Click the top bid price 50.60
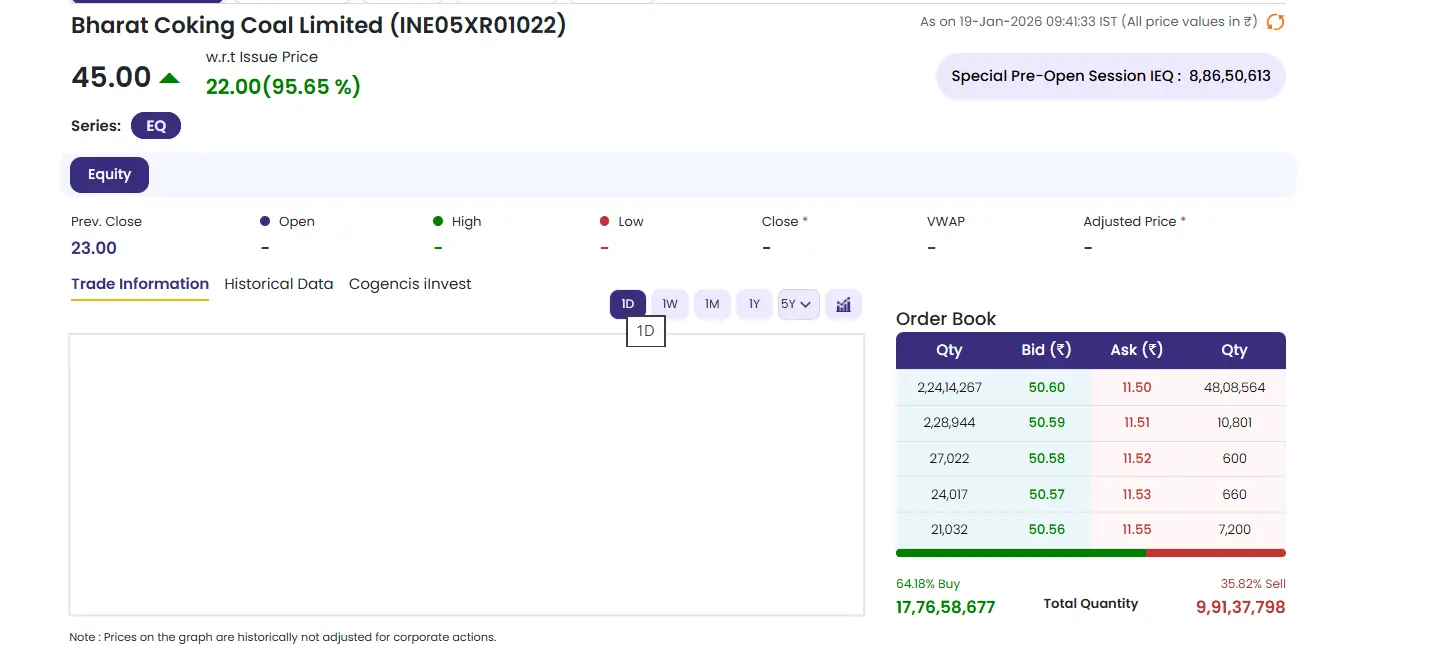The width and height of the screenshot is (1434, 659). [1046, 387]
